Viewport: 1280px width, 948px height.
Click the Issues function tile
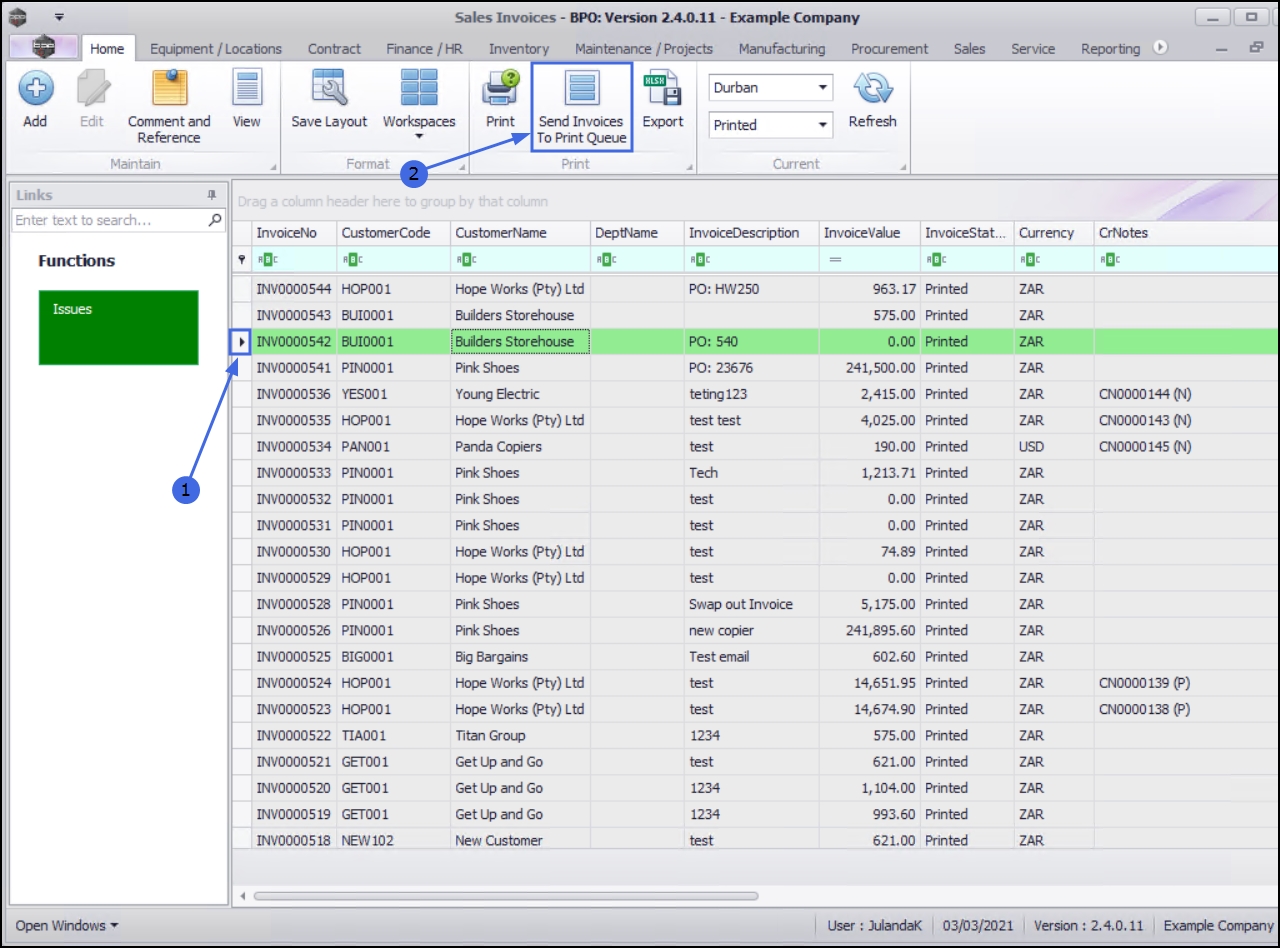118,327
